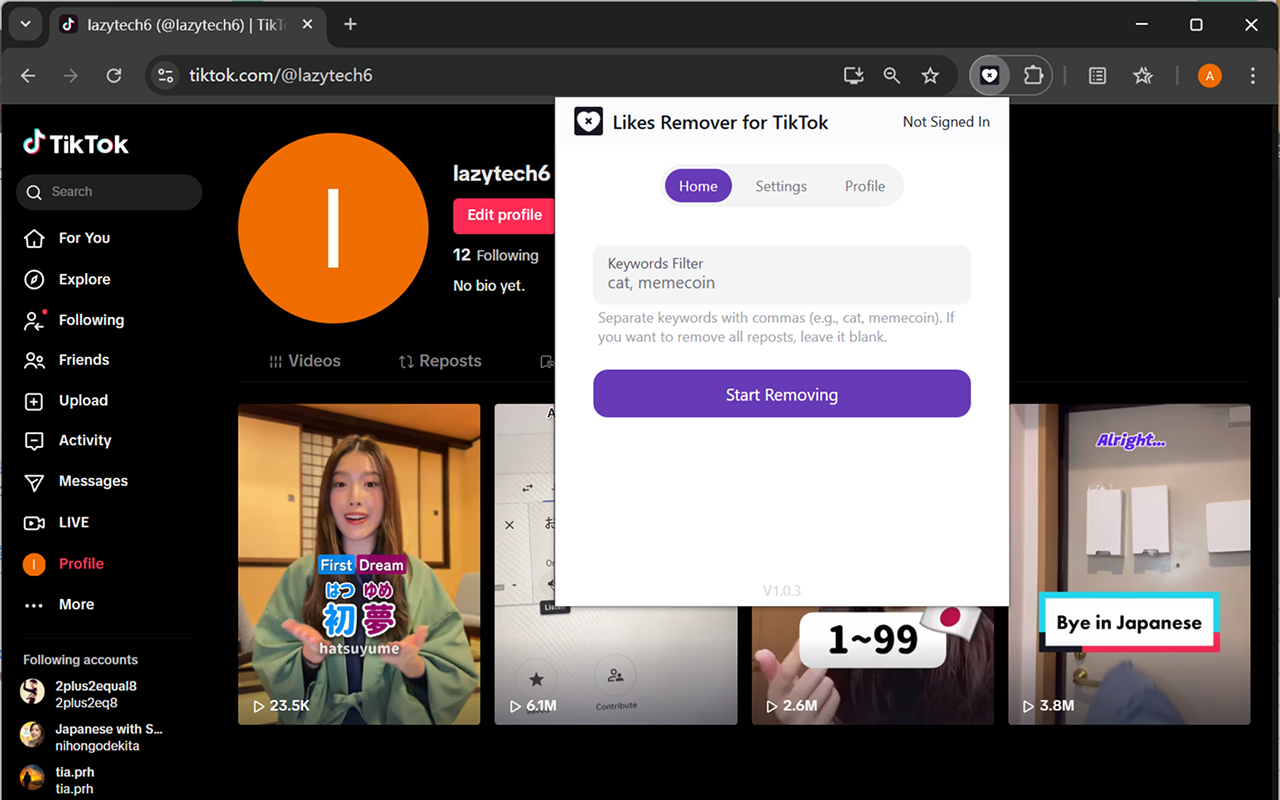Click the install app icon in address bar
The height and width of the screenshot is (800, 1280).
[x=853, y=75]
